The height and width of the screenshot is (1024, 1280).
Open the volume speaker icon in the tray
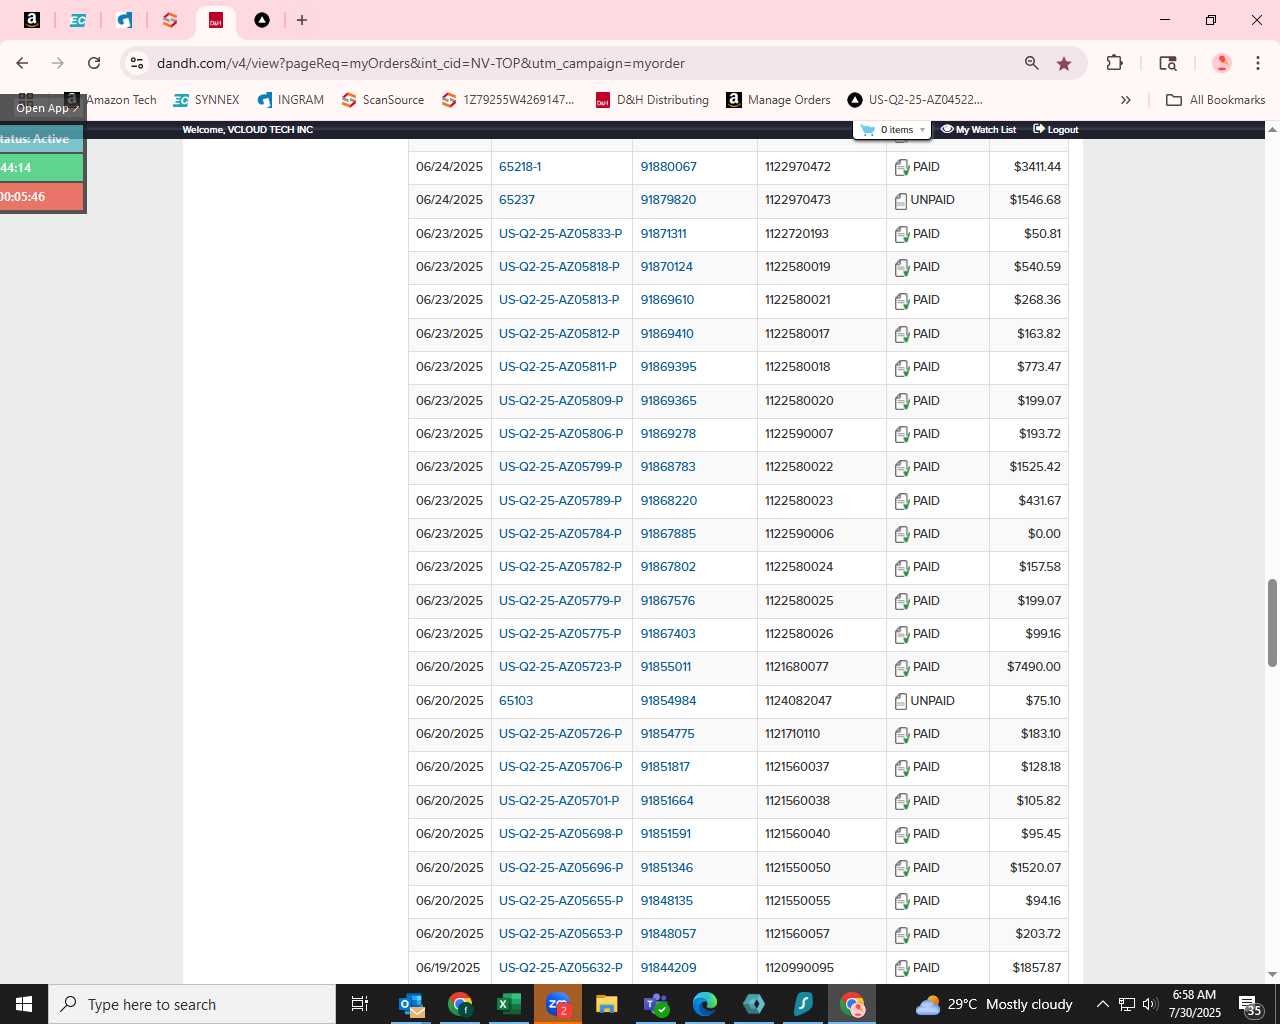click(x=1150, y=1004)
